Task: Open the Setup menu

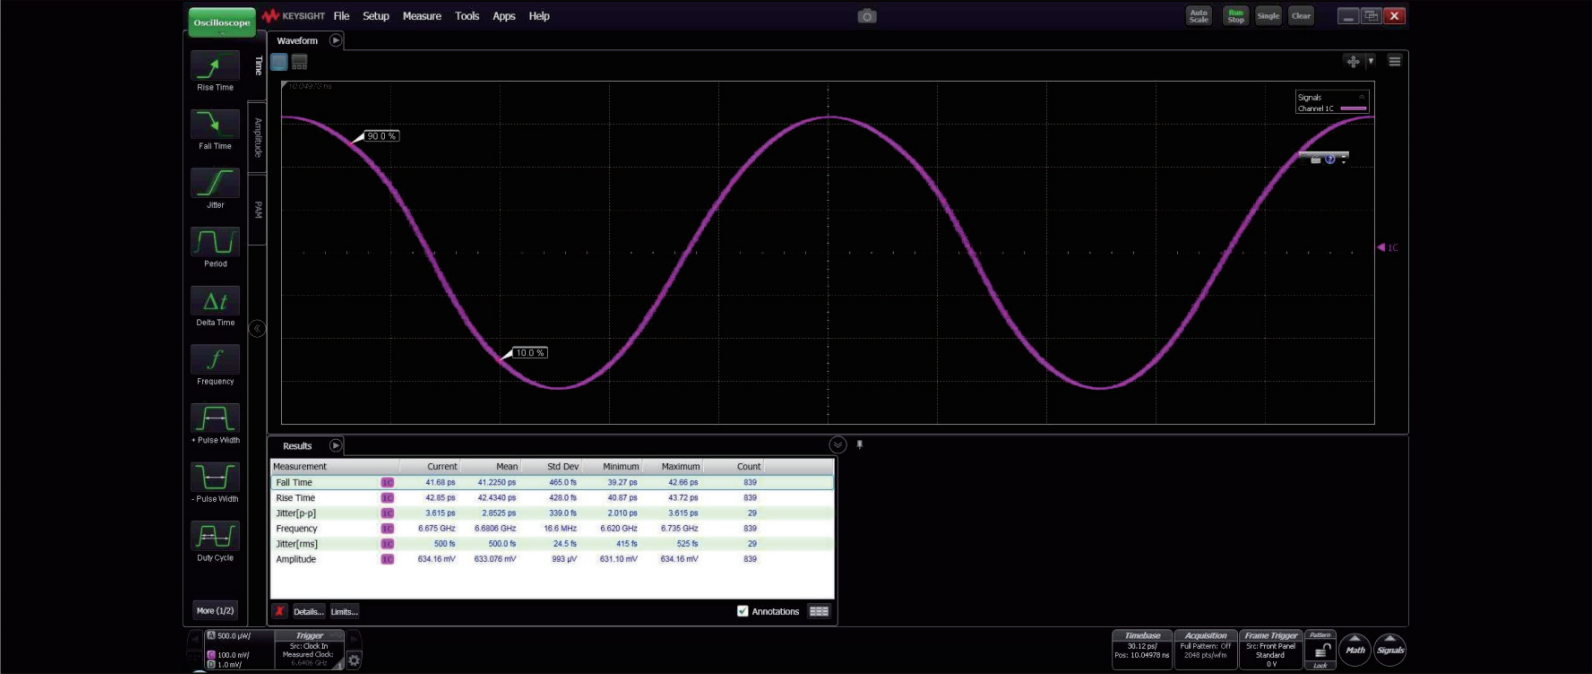Action: (x=376, y=16)
